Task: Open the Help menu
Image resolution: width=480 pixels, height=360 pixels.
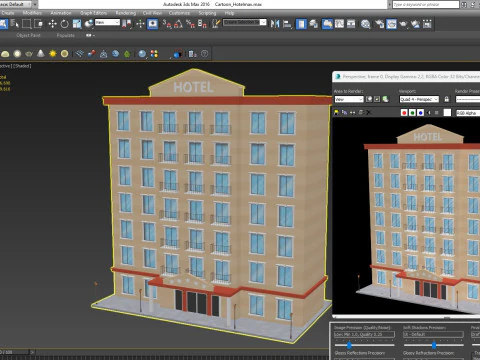Action: click(x=229, y=13)
